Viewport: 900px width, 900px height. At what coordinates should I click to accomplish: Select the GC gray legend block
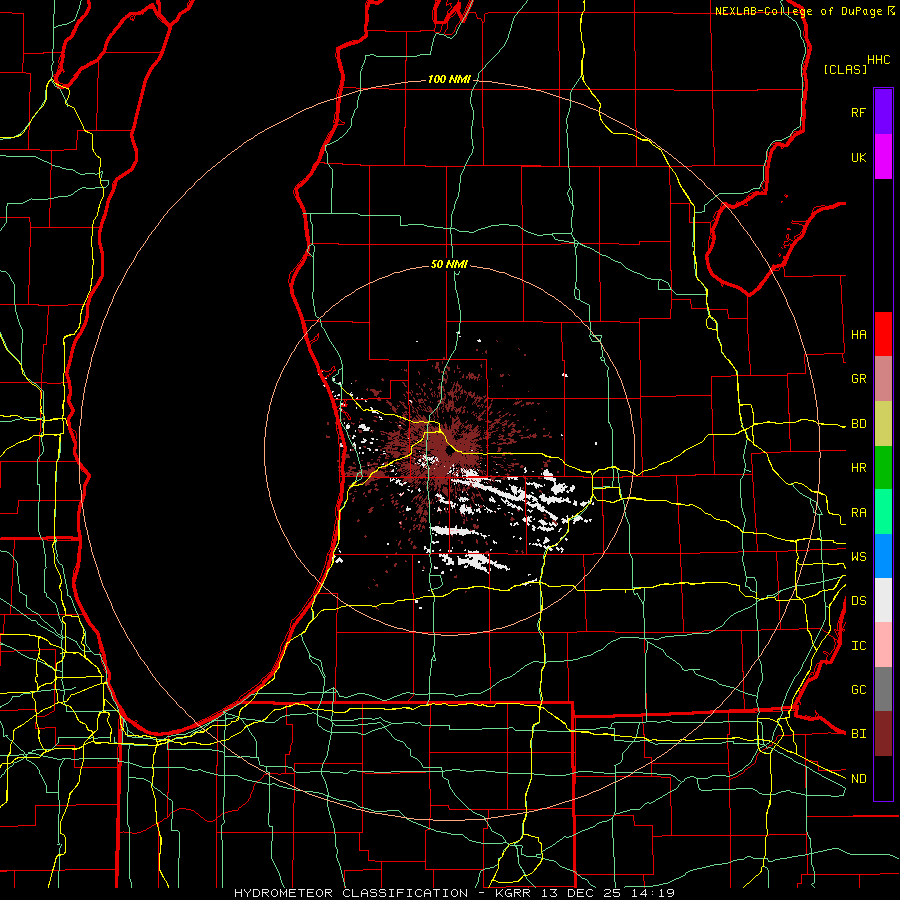[883, 689]
